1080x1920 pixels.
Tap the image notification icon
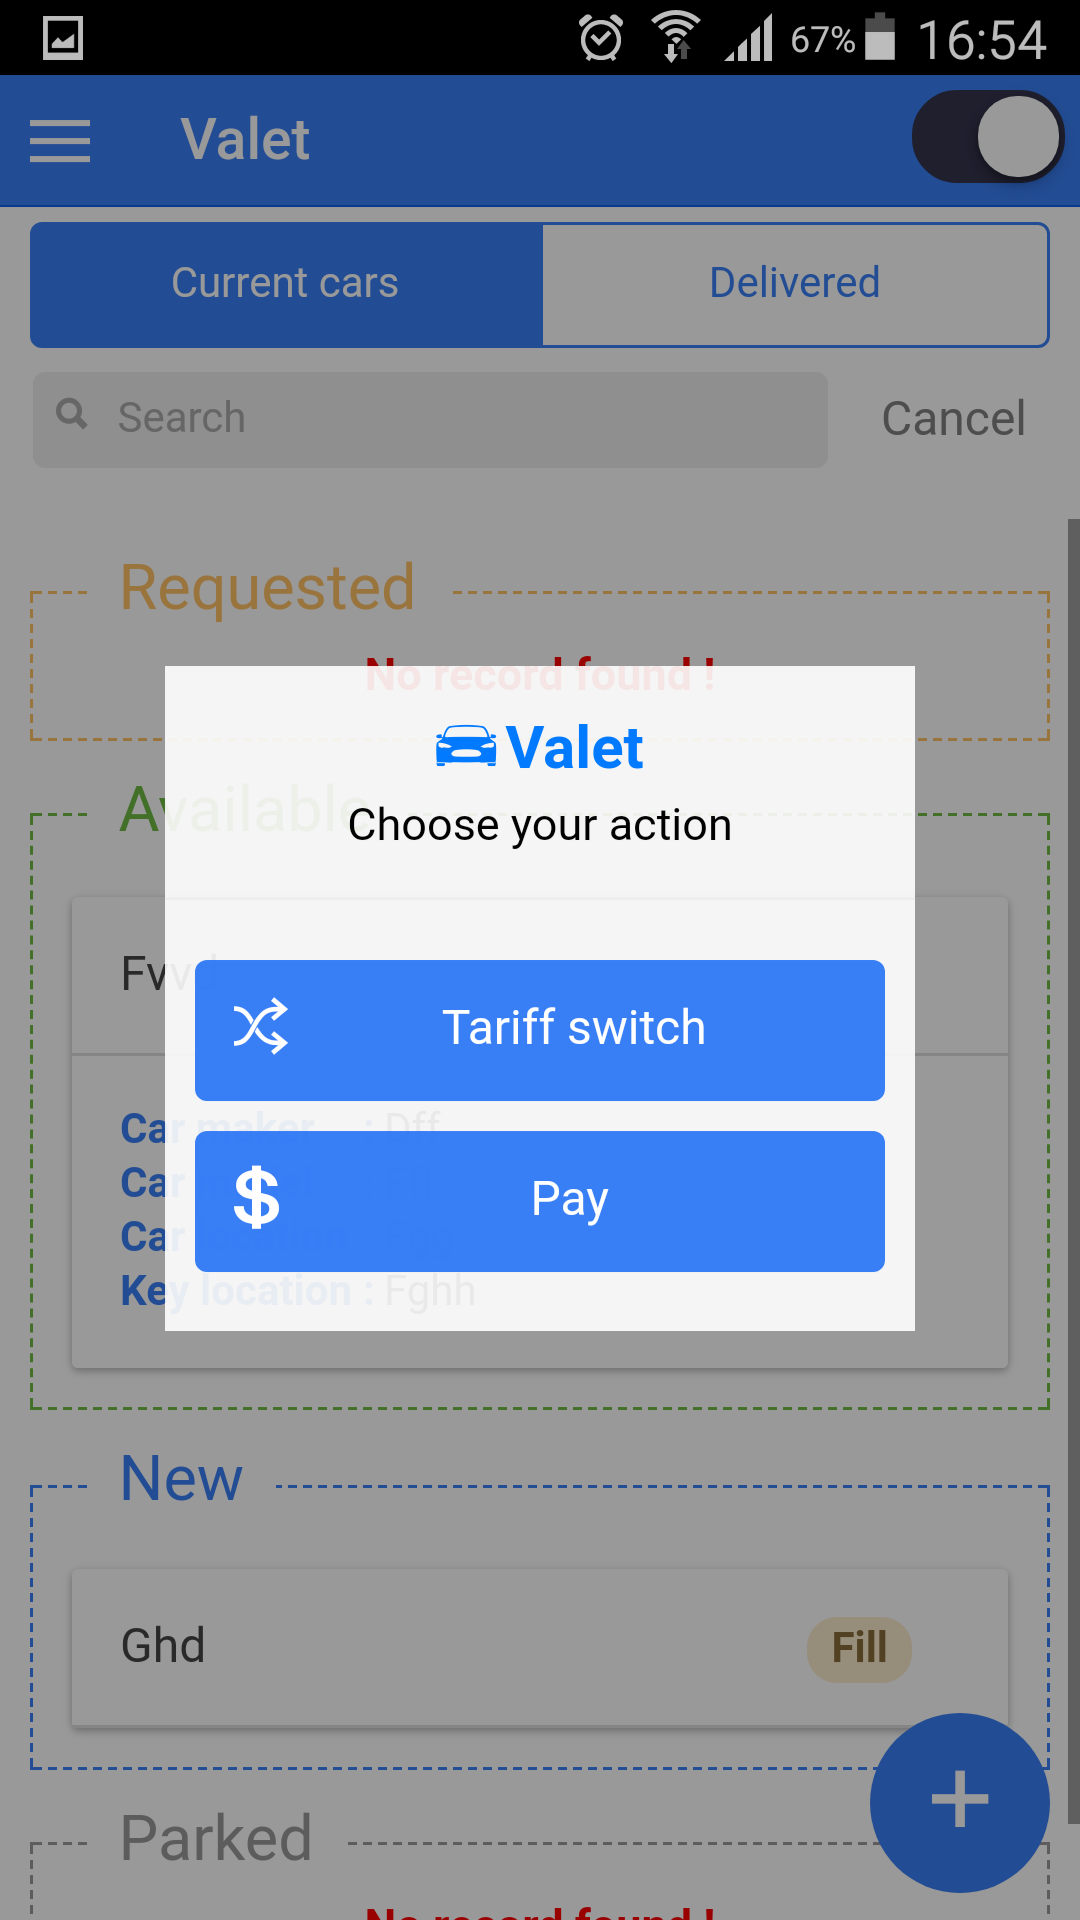[x=63, y=39]
